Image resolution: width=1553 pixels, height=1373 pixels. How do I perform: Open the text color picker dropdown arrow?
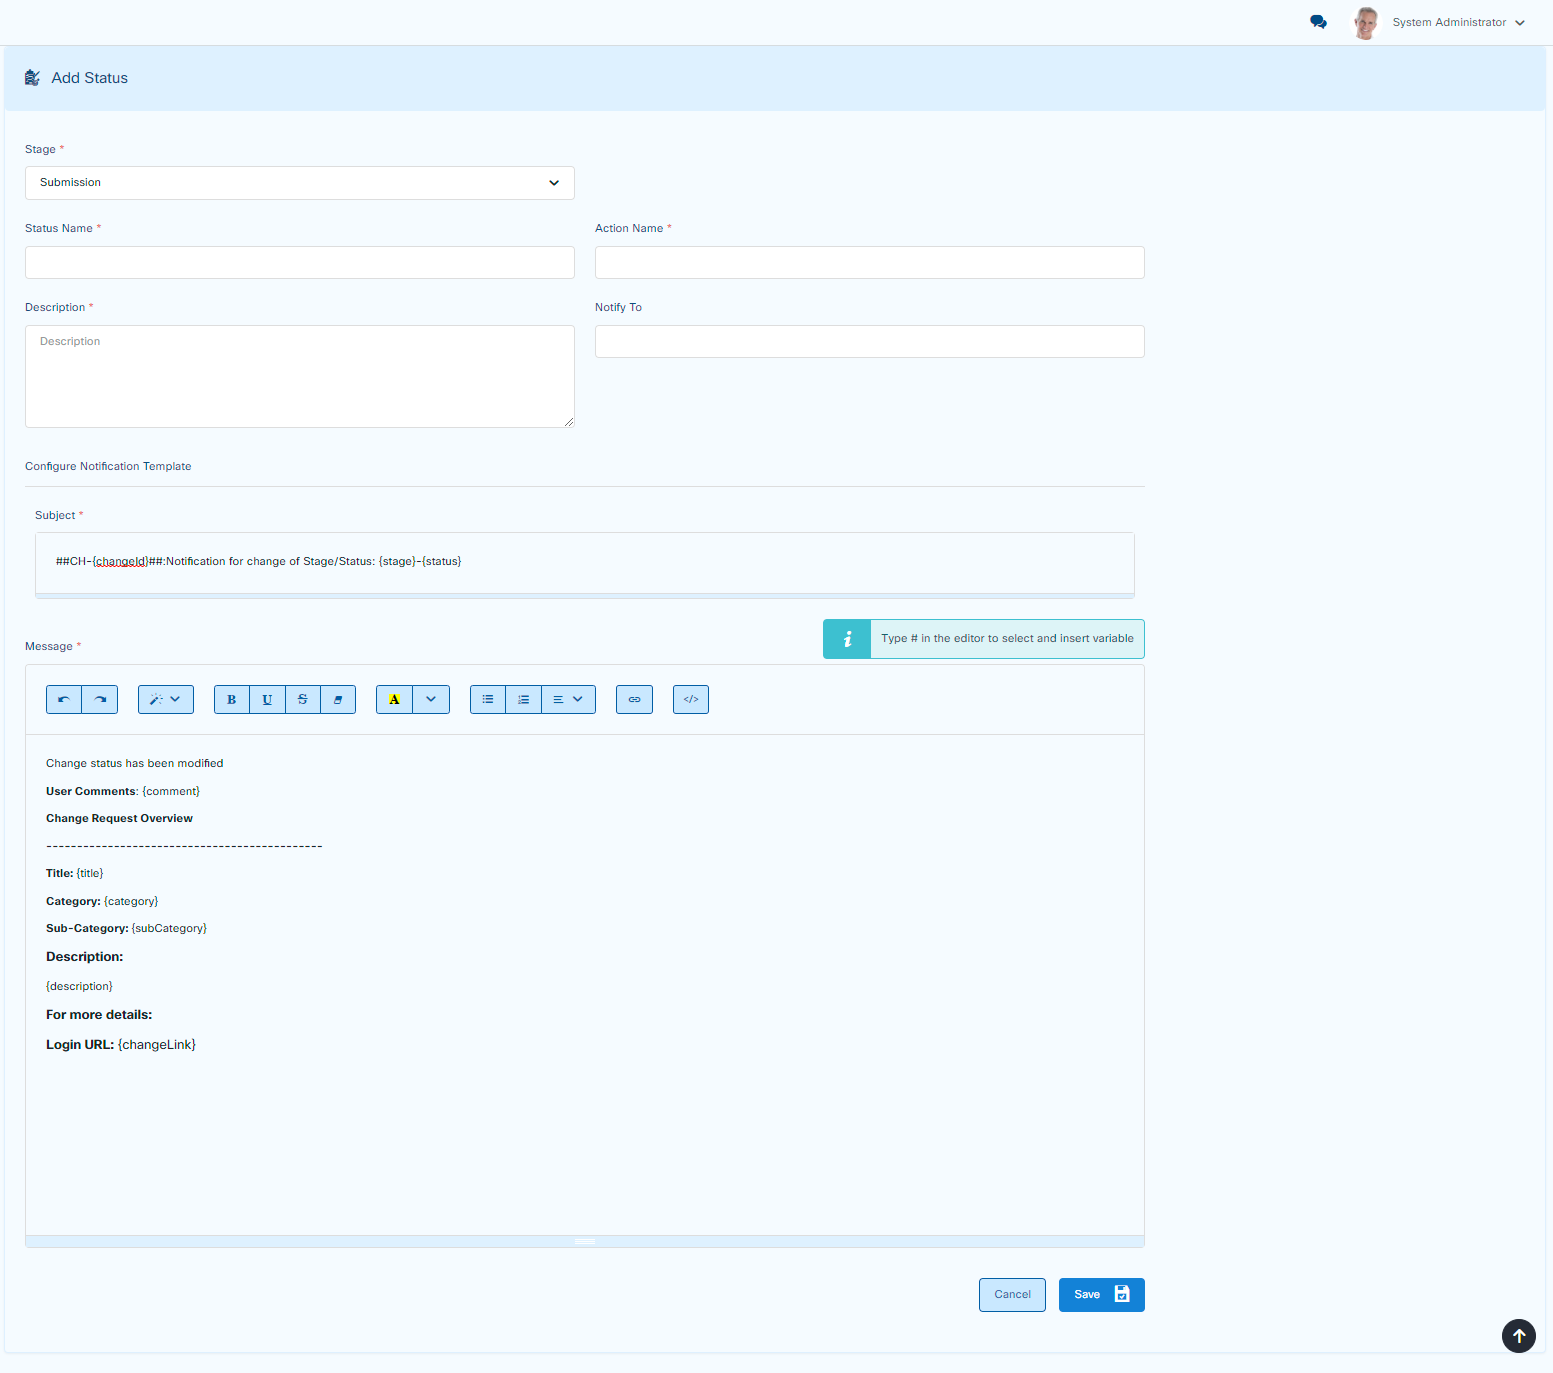[431, 700]
